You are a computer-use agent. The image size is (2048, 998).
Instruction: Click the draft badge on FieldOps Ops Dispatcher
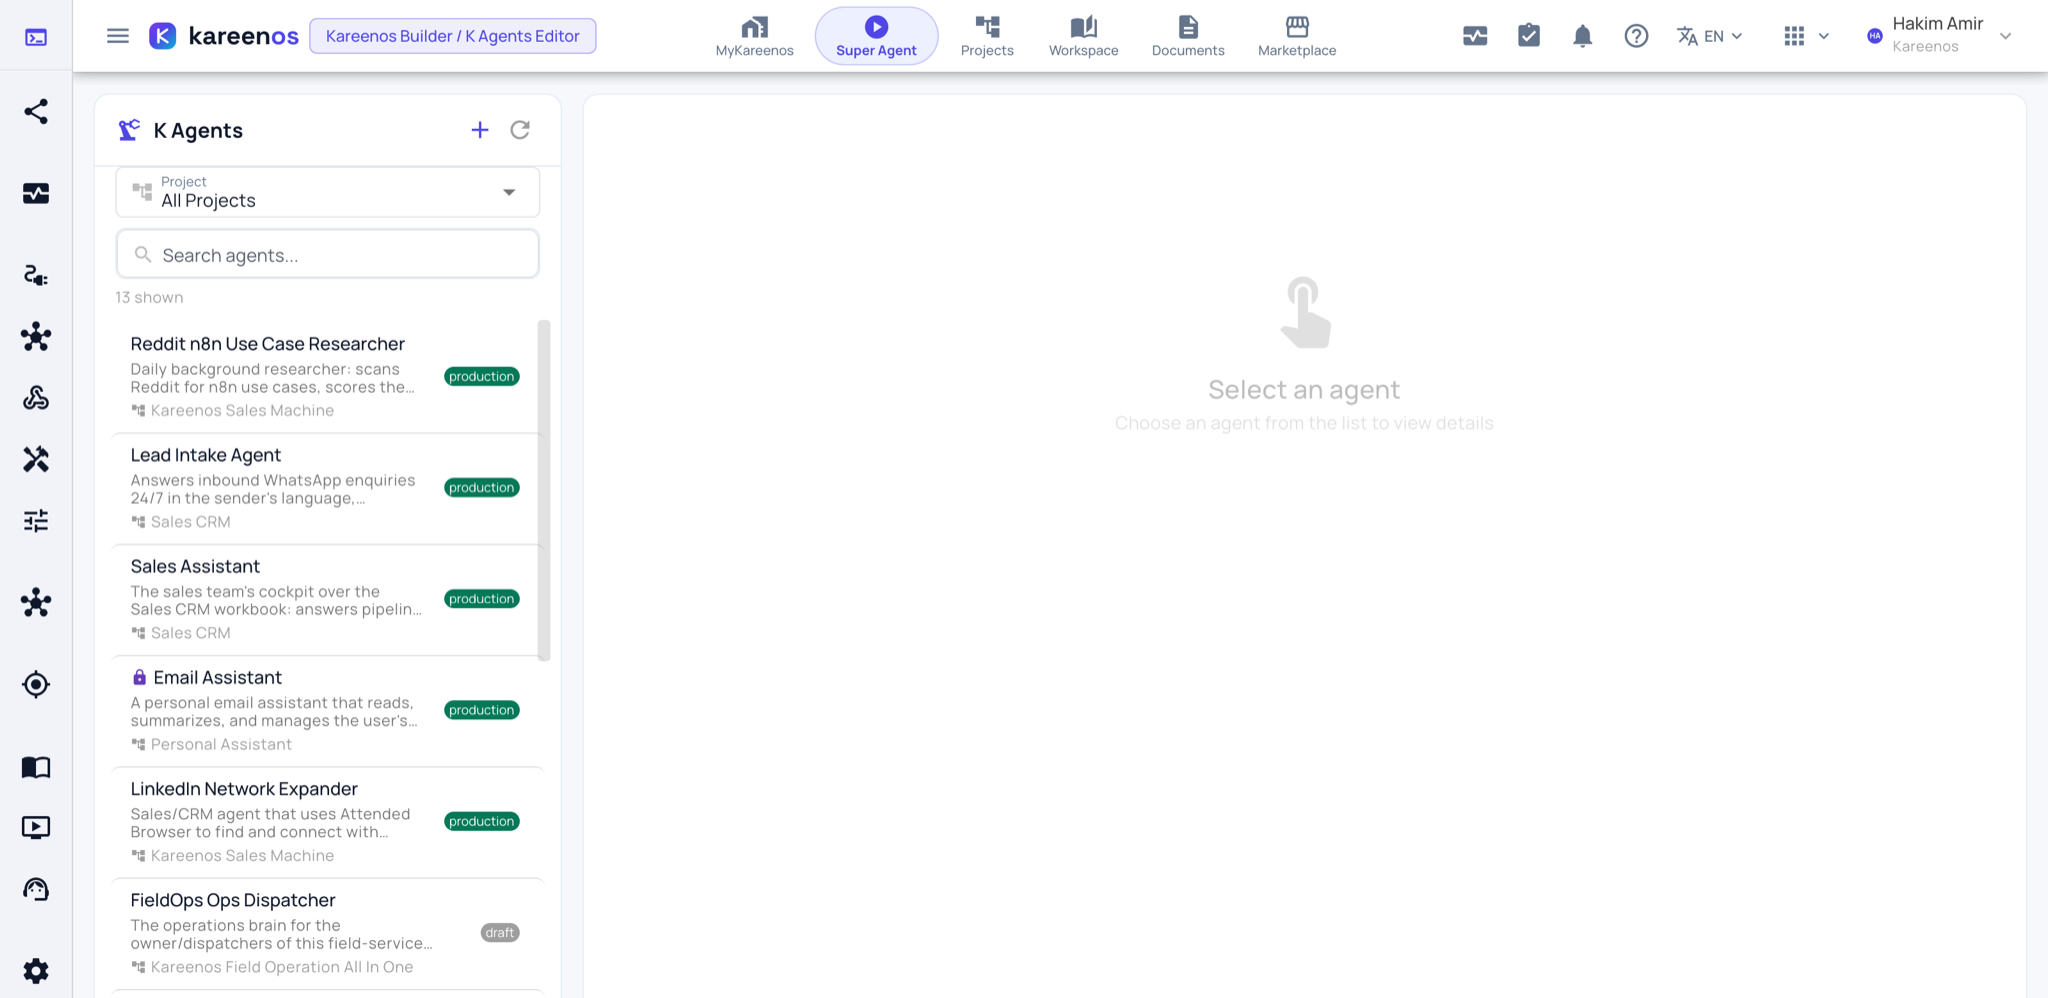click(x=500, y=933)
